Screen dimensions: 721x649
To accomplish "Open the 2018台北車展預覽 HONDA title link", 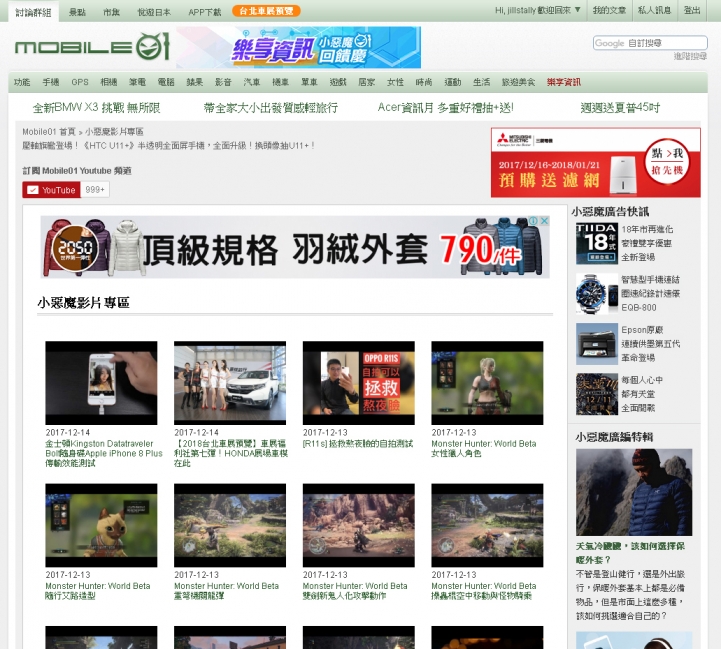I will click(231, 454).
